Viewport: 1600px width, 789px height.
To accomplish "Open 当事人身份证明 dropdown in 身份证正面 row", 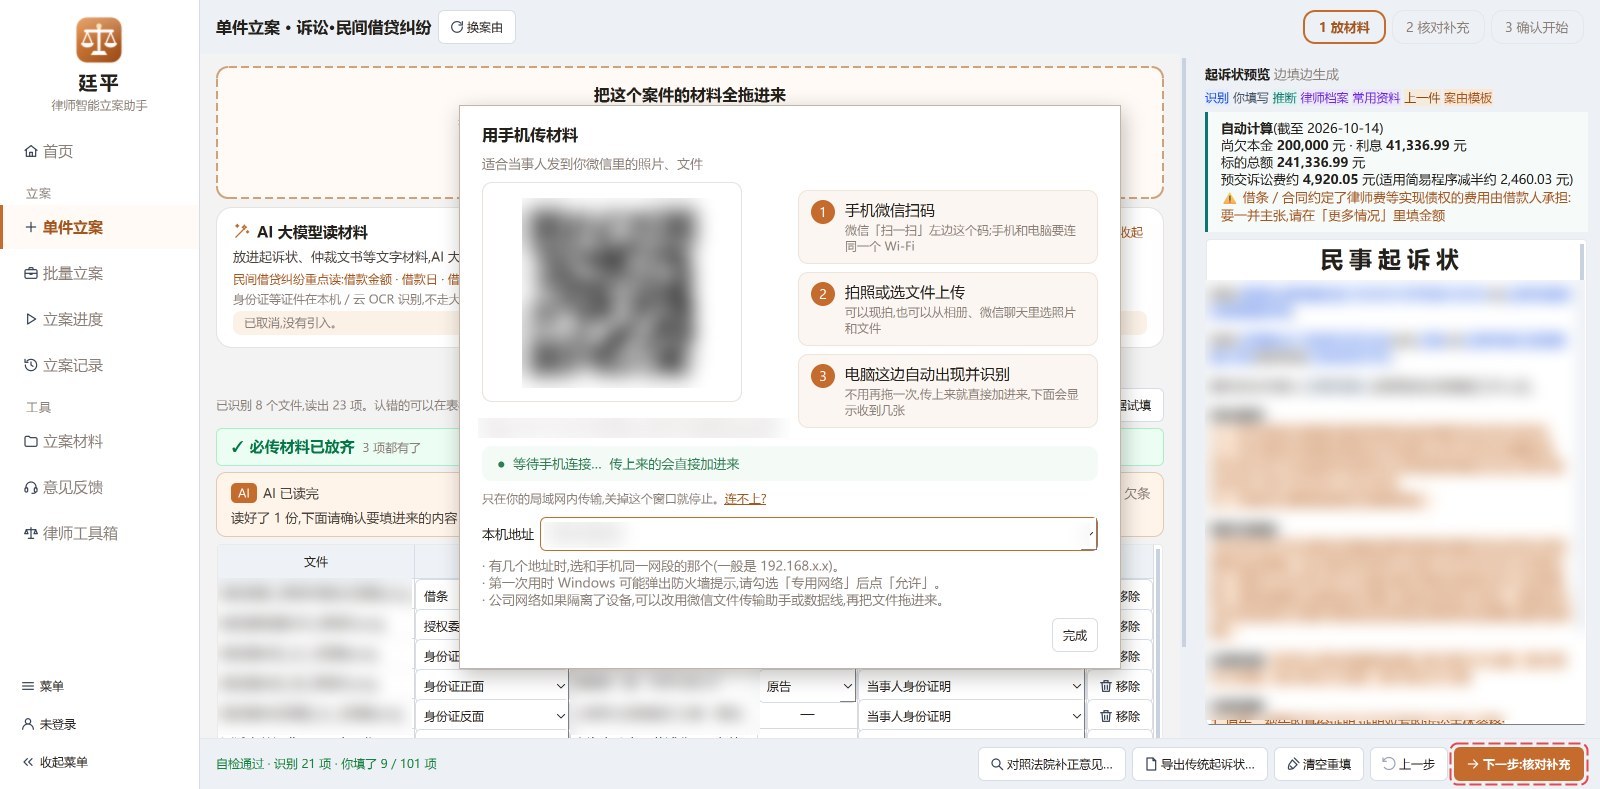I will click(x=972, y=686).
